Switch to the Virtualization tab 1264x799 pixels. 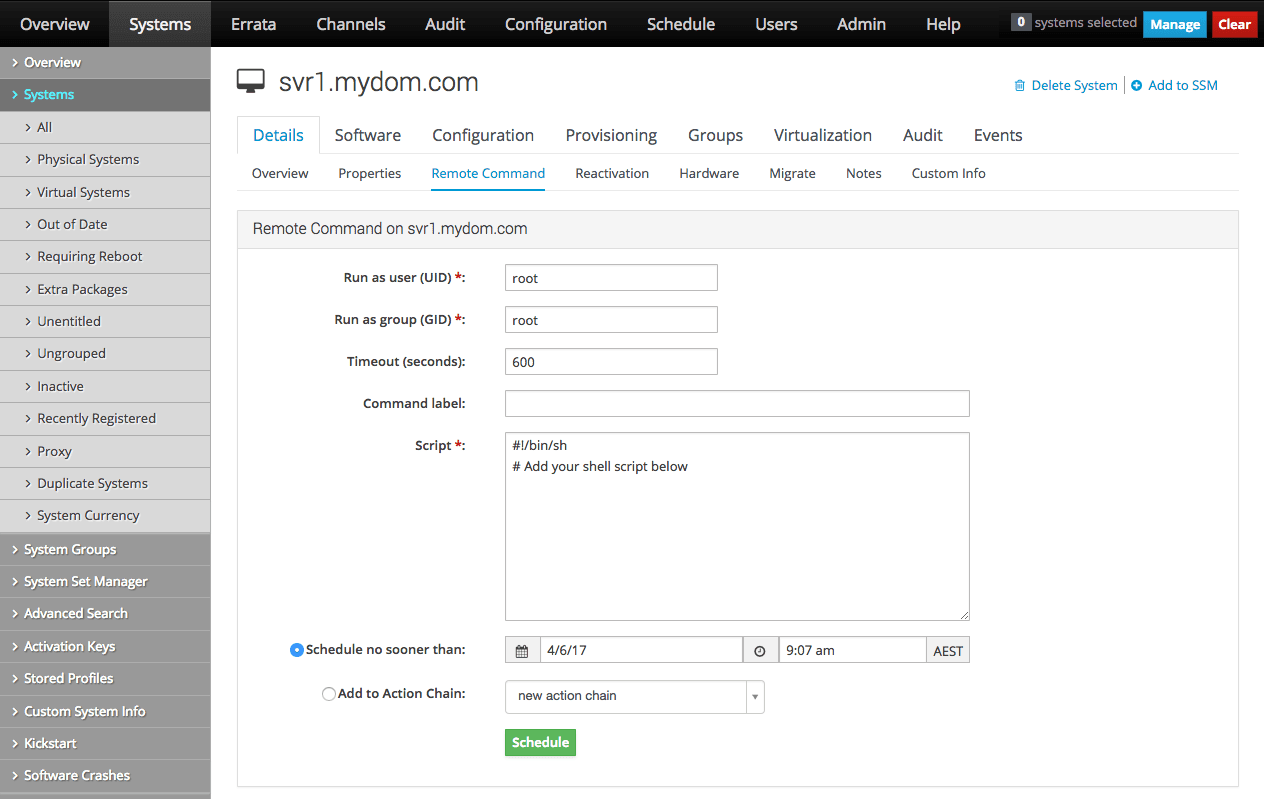[x=823, y=135]
